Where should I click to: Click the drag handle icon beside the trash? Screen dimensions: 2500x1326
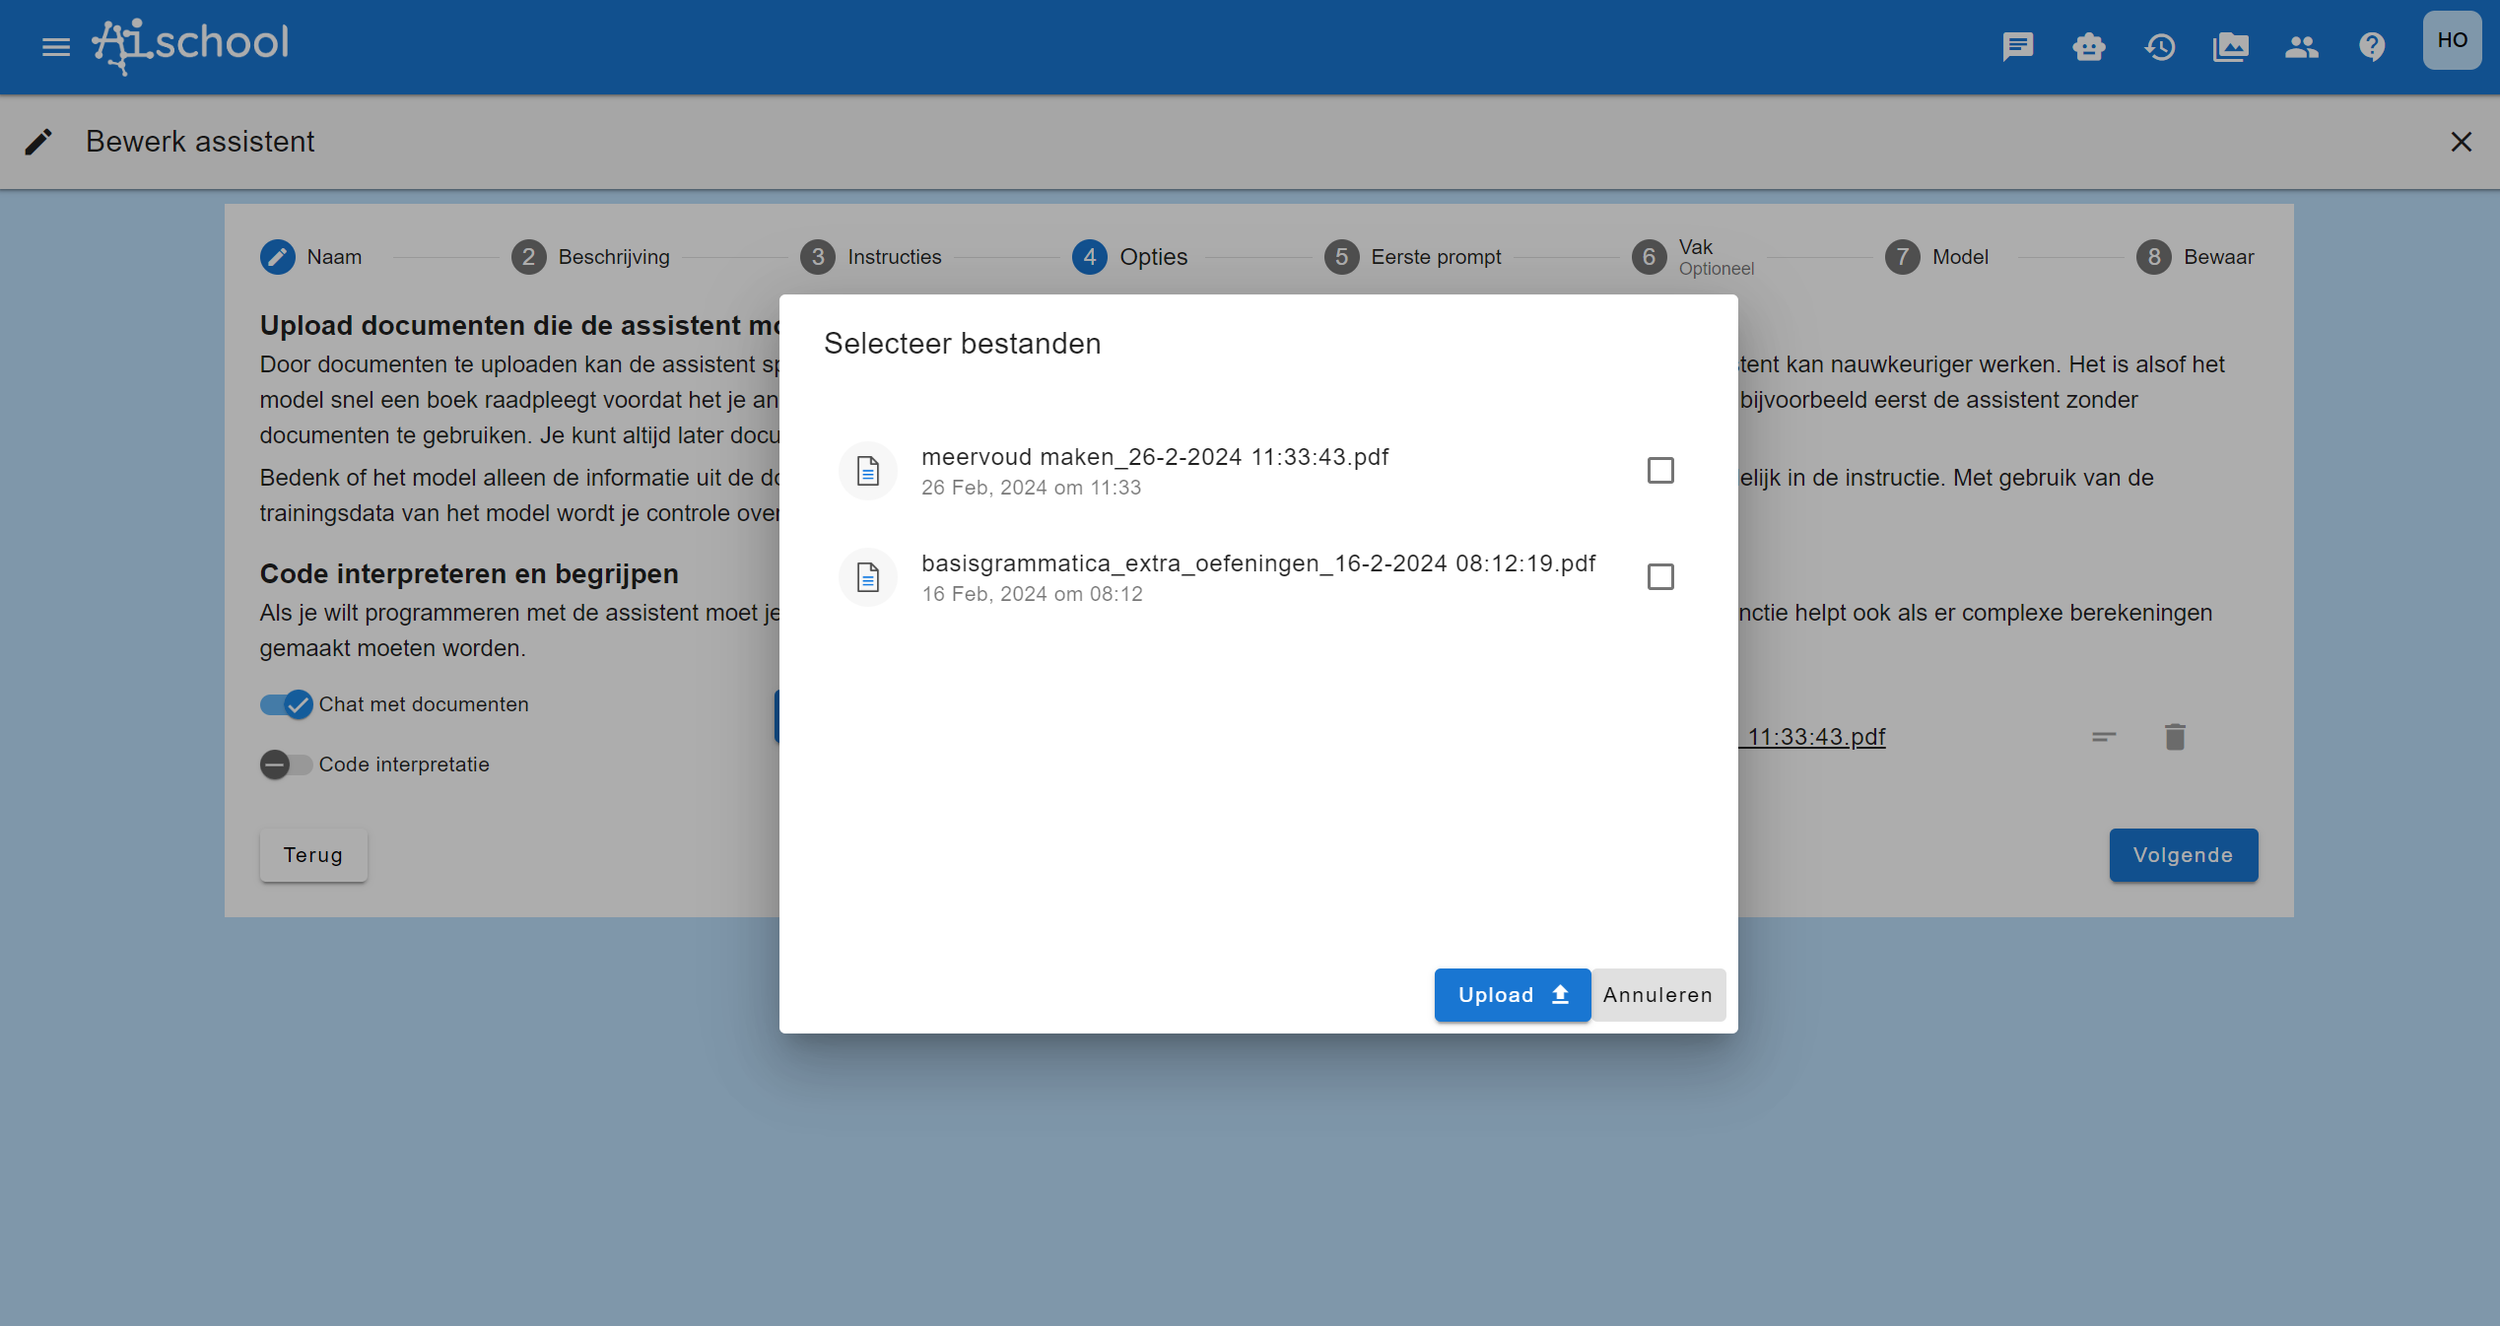click(x=2104, y=737)
